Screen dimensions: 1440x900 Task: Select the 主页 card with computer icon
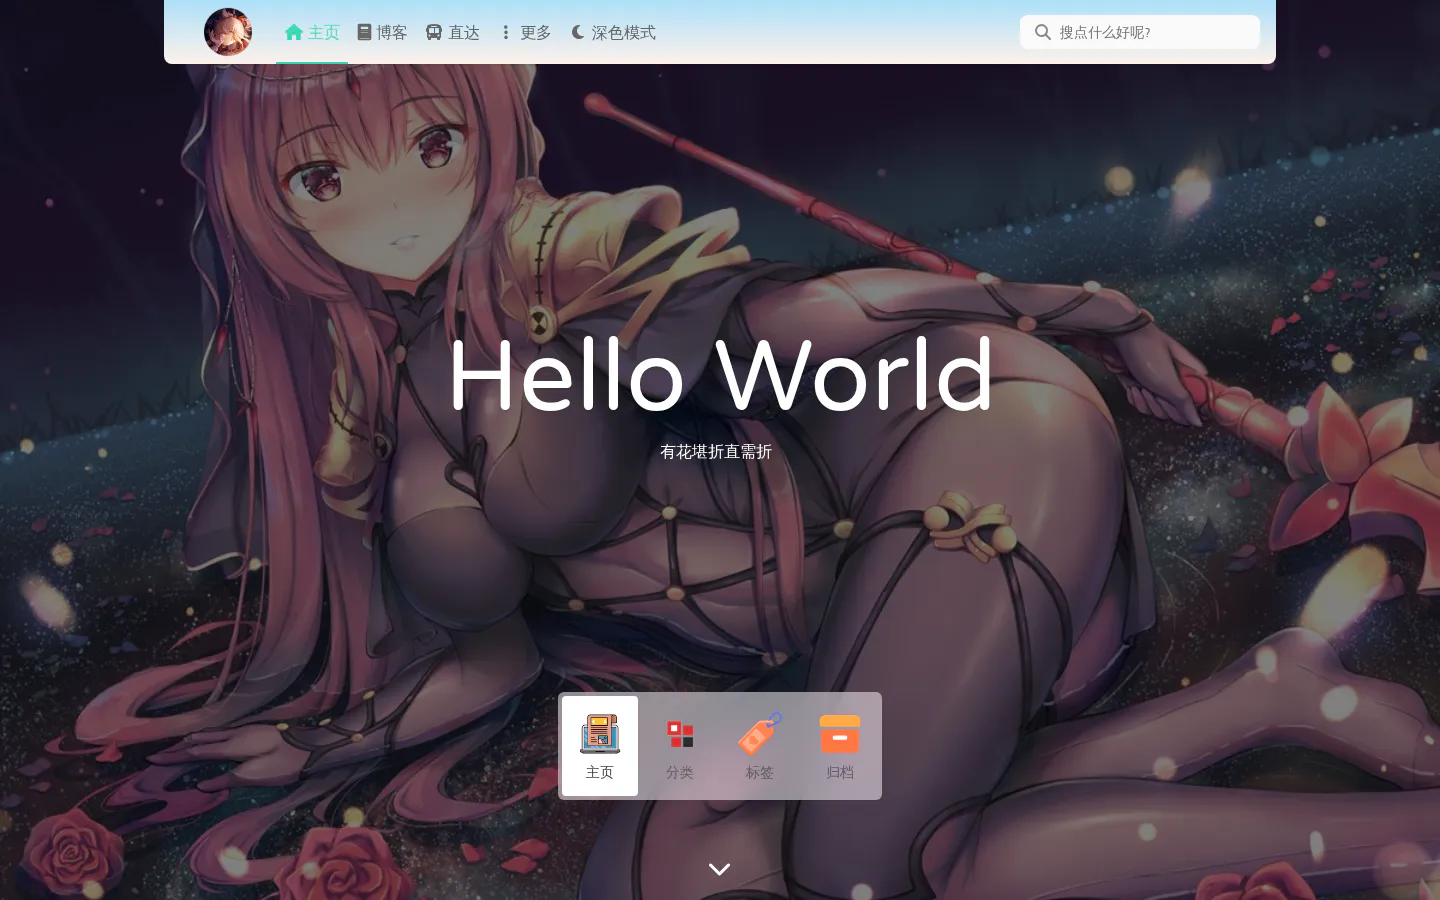click(x=600, y=746)
